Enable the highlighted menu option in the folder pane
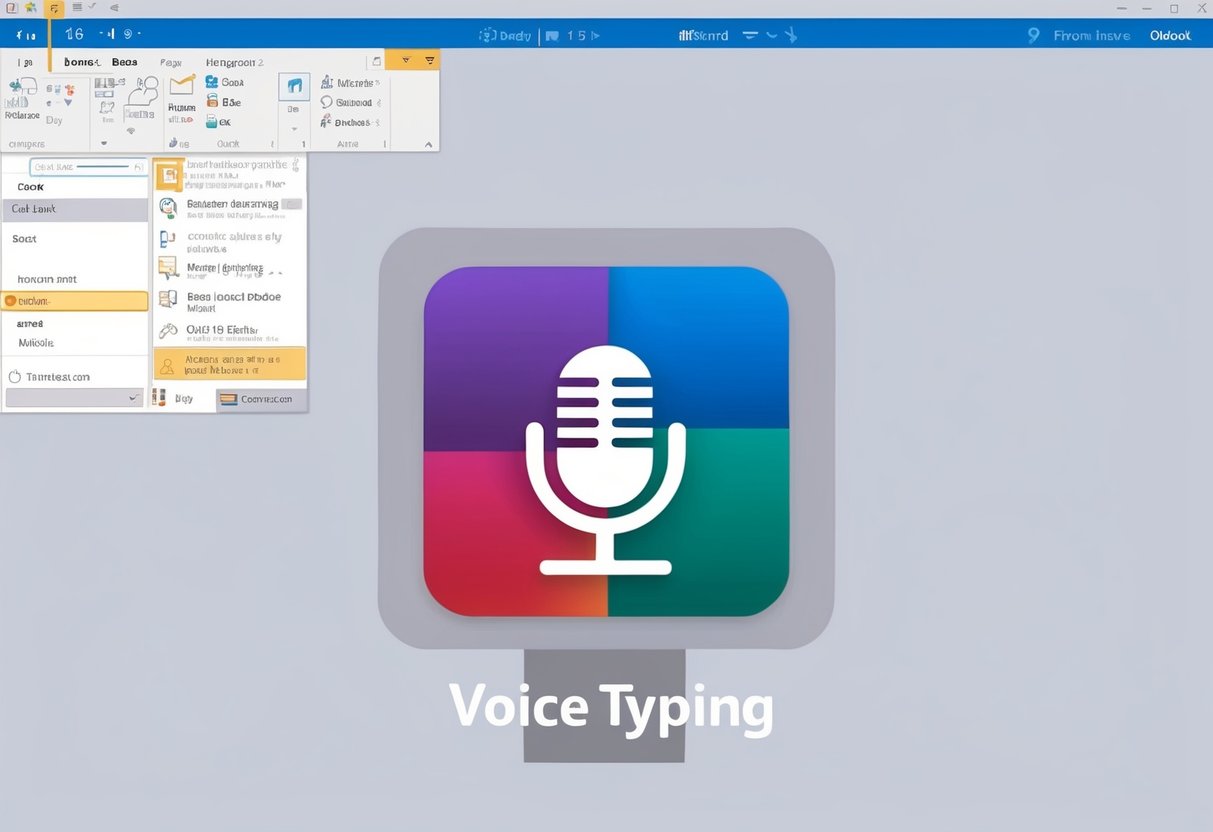Screen dimensions: 1213x832 pos(75,300)
